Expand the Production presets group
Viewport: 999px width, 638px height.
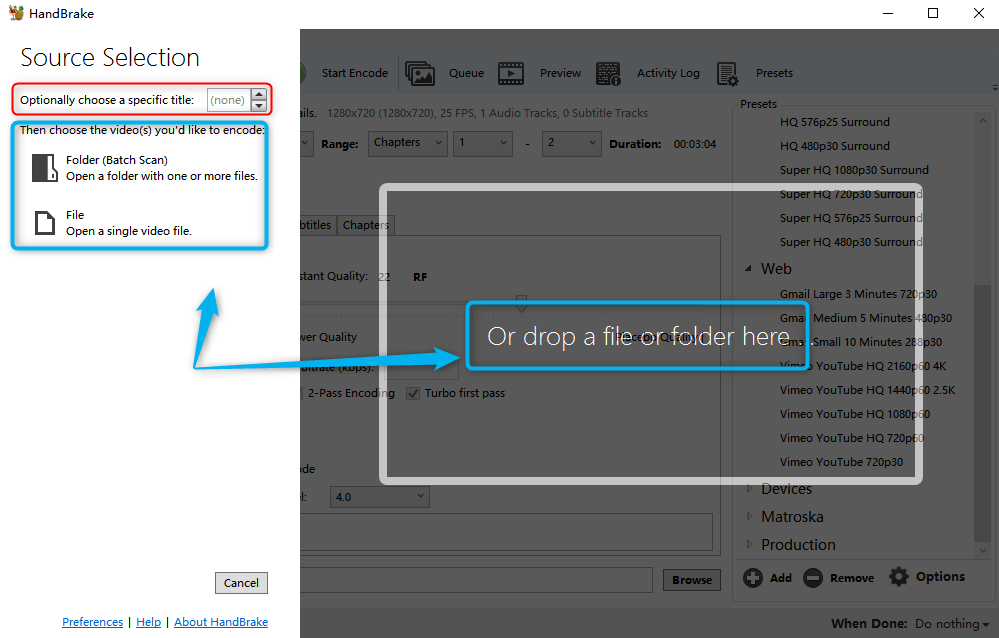(749, 544)
